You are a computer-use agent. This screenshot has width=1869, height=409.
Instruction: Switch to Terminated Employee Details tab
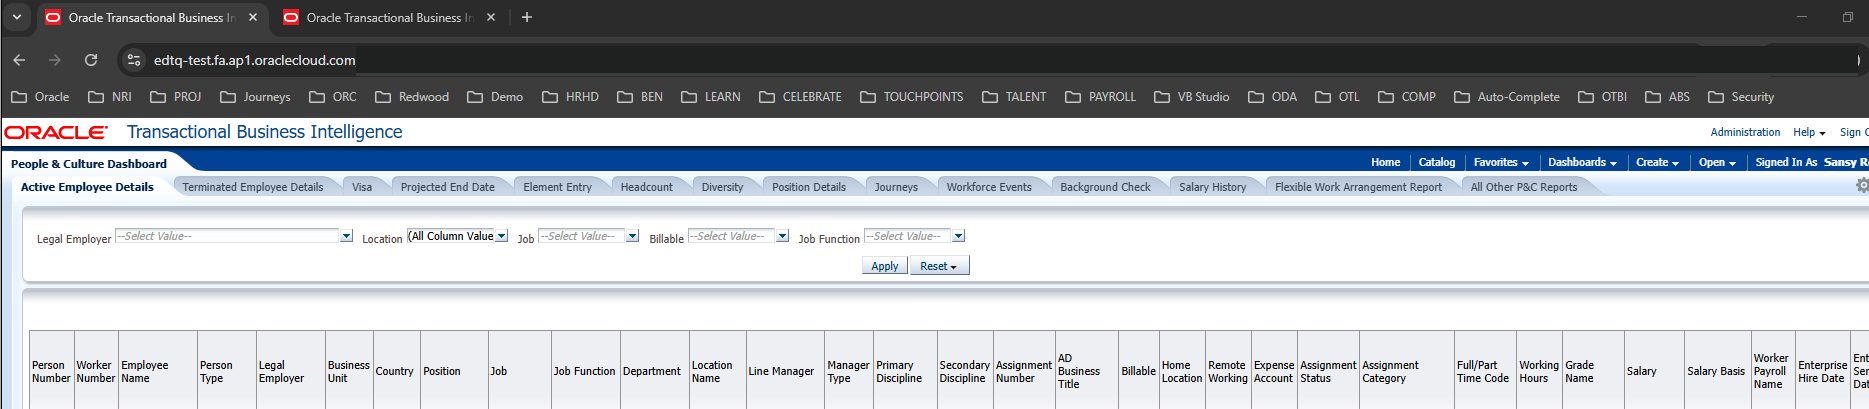[x=253, y=187]
